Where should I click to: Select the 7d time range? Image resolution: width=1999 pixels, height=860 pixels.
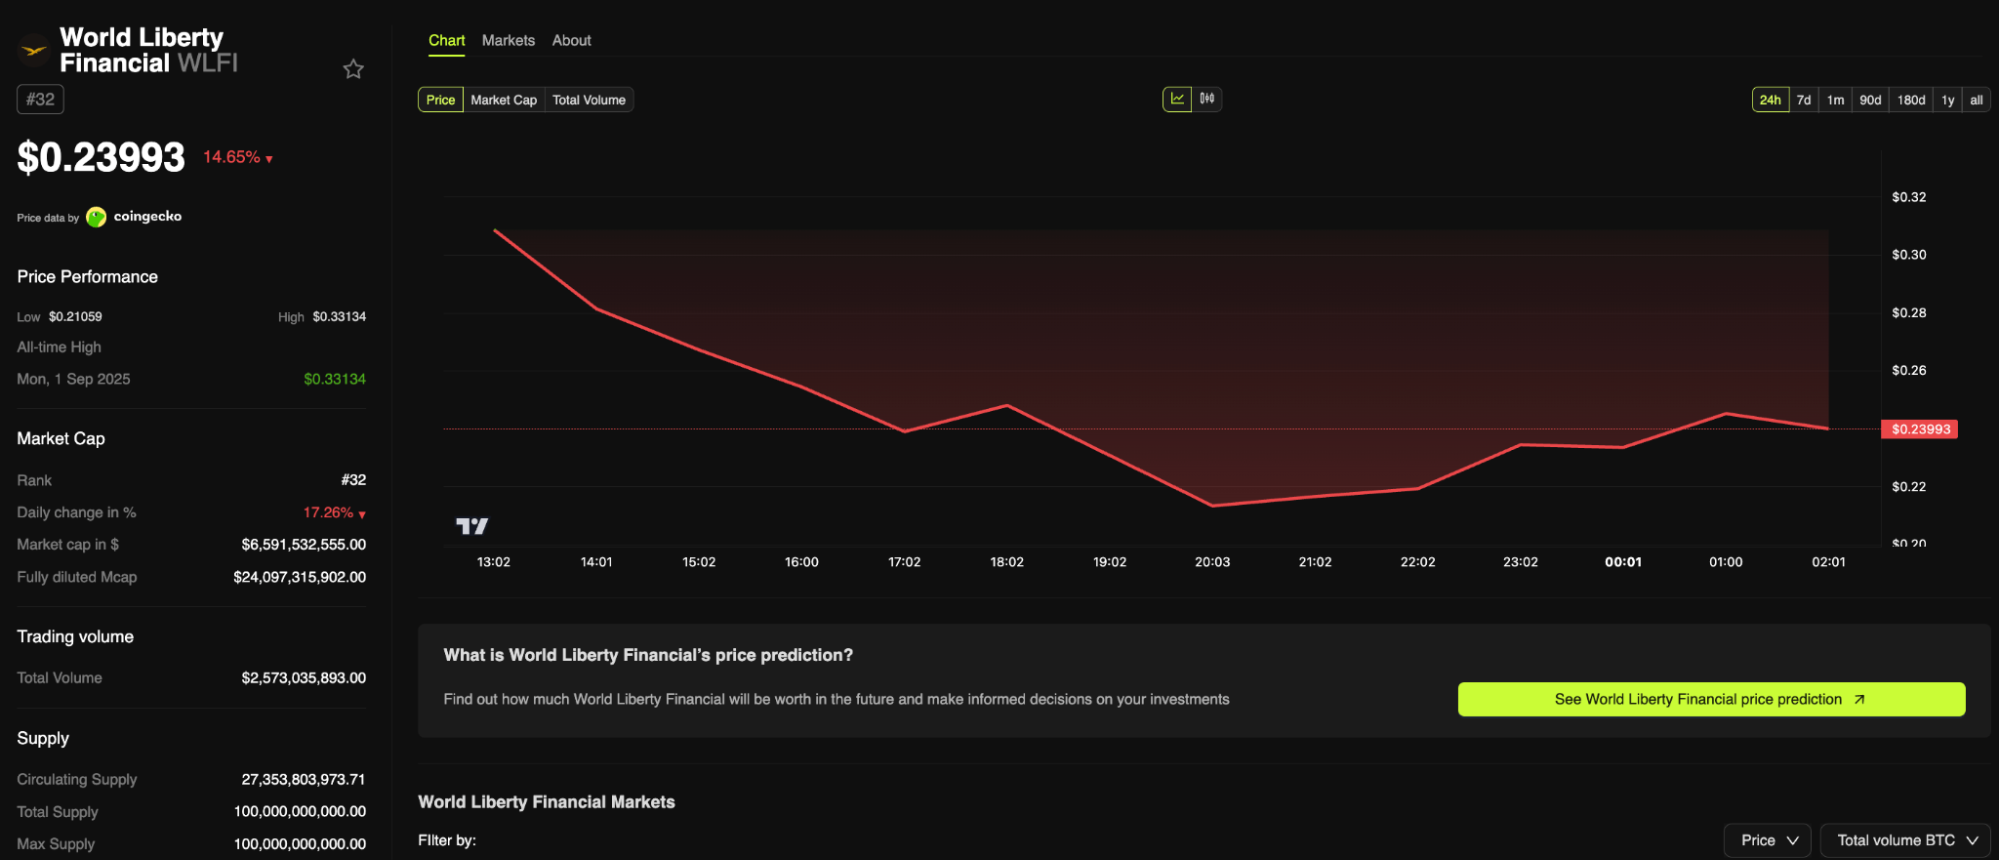[x=1804, y=100]
